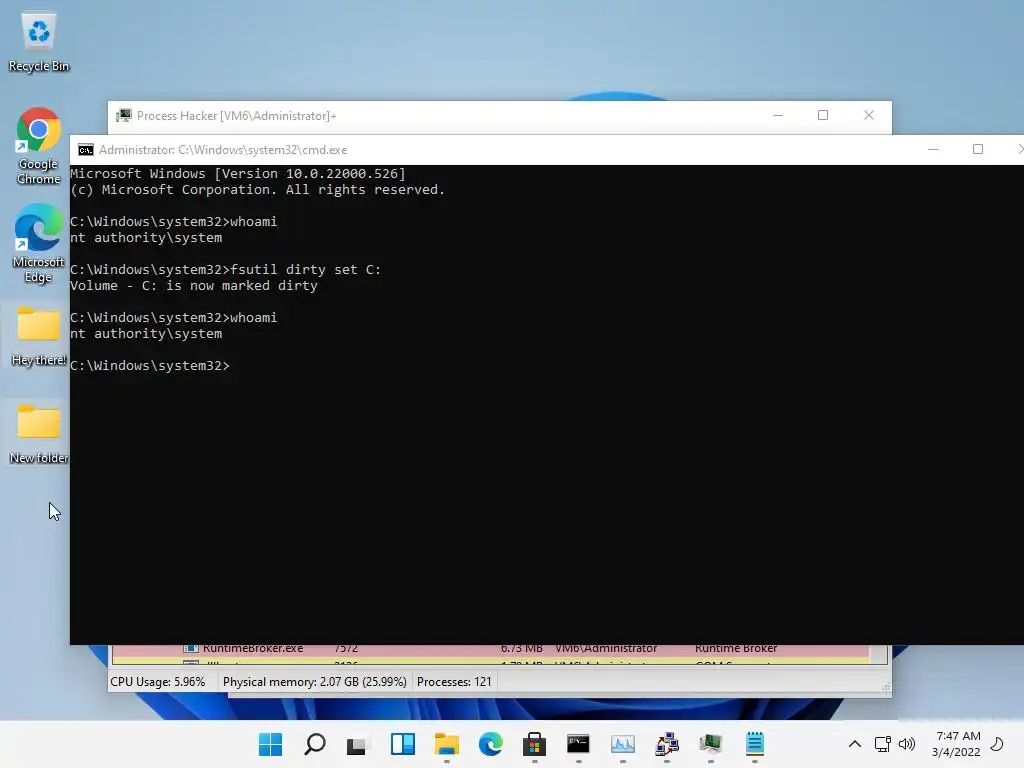Click Processes: 121 status entry
This screenshot has width=1024, height=768.
coord(454,682)
